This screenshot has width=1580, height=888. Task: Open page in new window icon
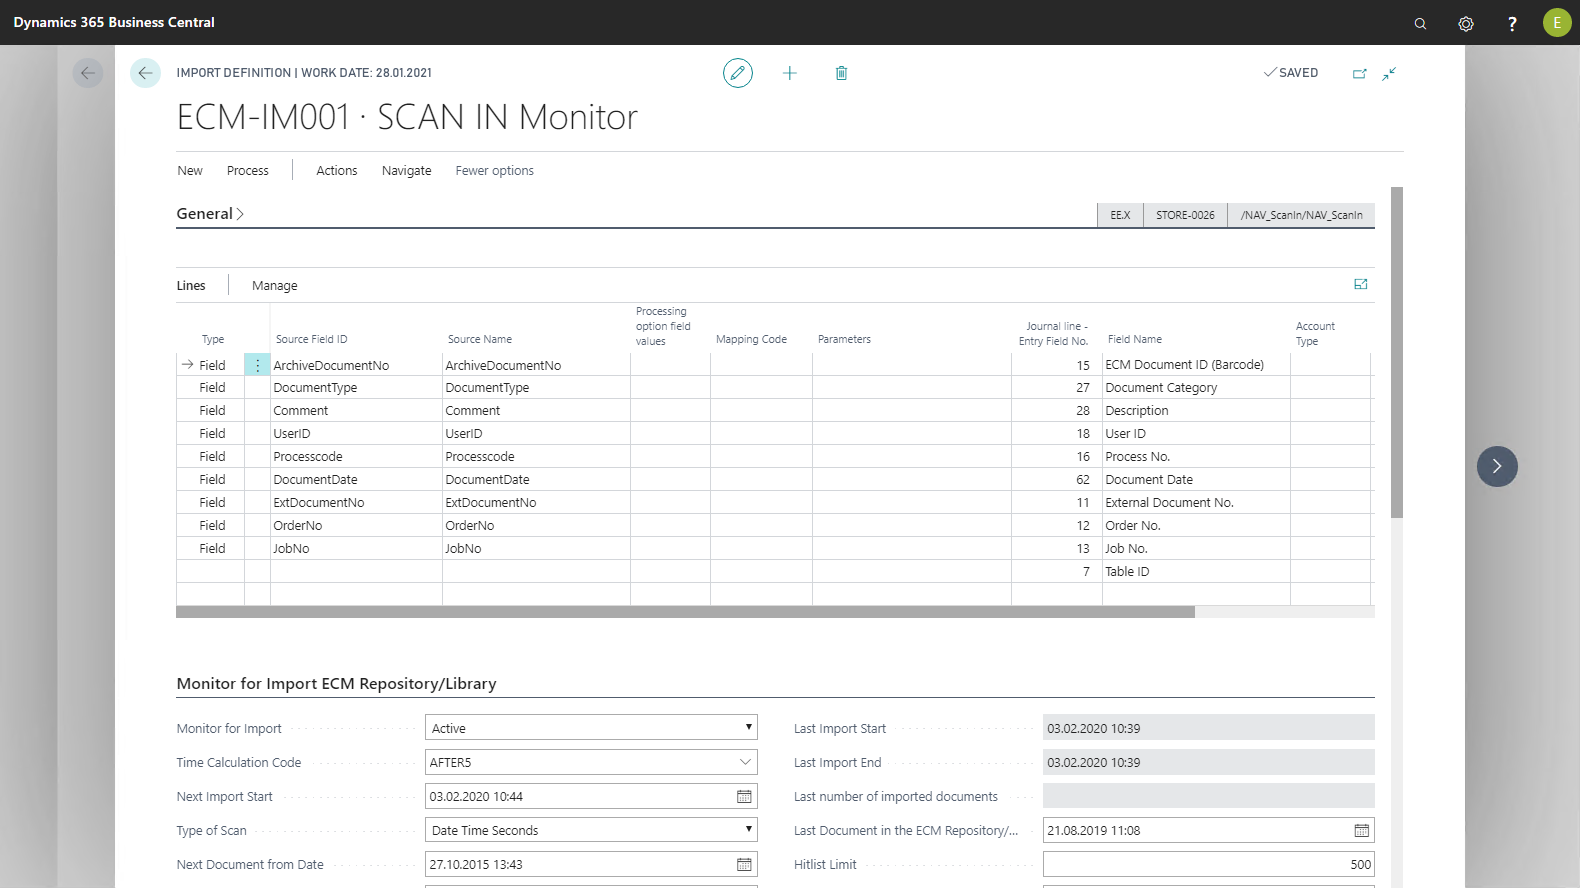click(1359, 73)
